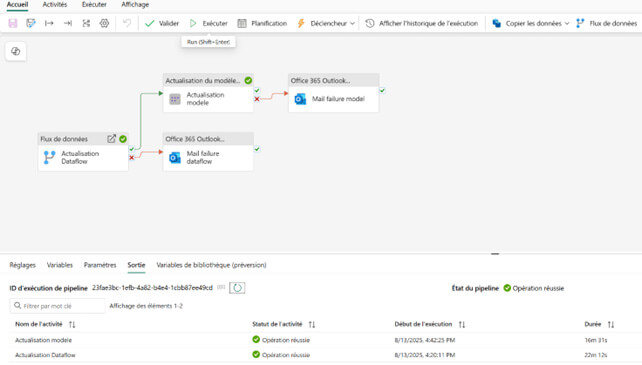
Task: Open the Réglages tab
Action: click(x=23, y=265)
